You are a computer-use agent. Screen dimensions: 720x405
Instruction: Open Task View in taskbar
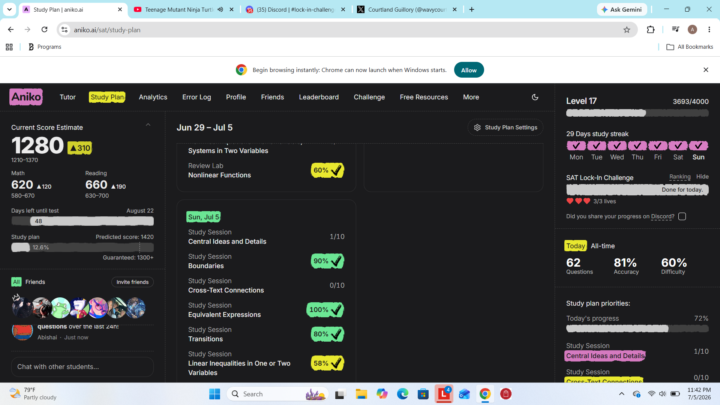point(340,394)
